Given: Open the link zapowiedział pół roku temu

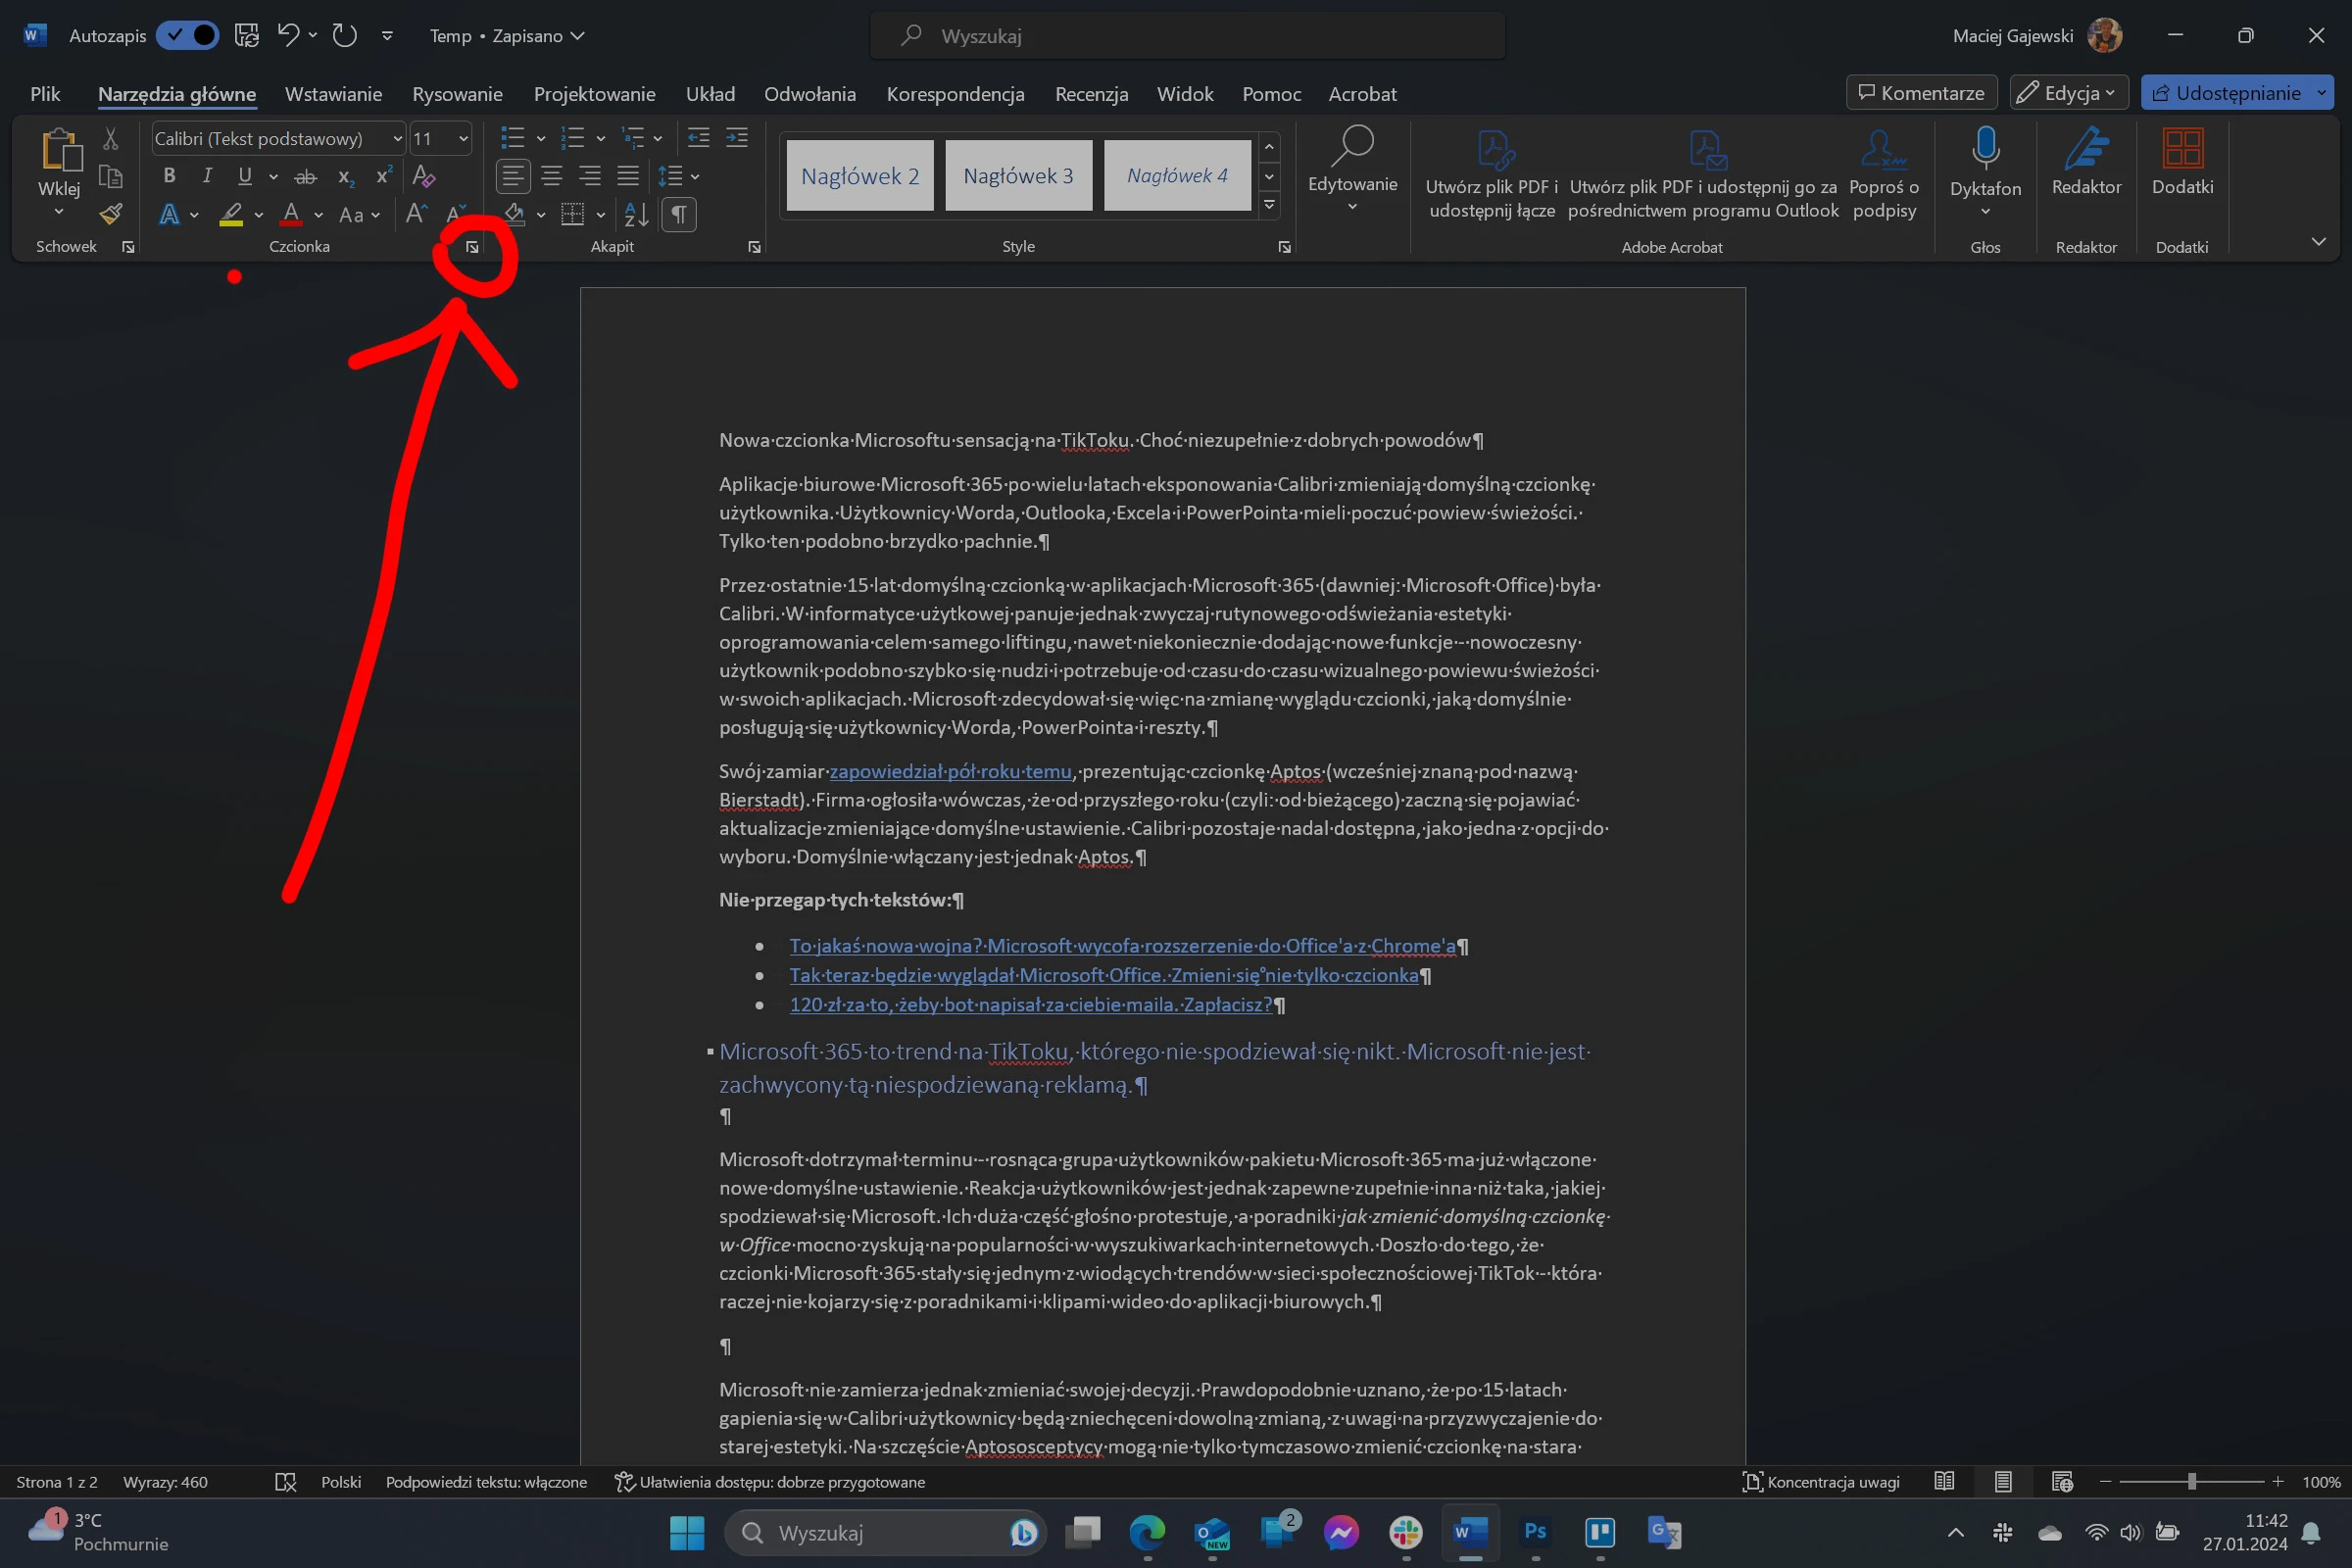Looking at the screenshot, I should coord(950,771).
